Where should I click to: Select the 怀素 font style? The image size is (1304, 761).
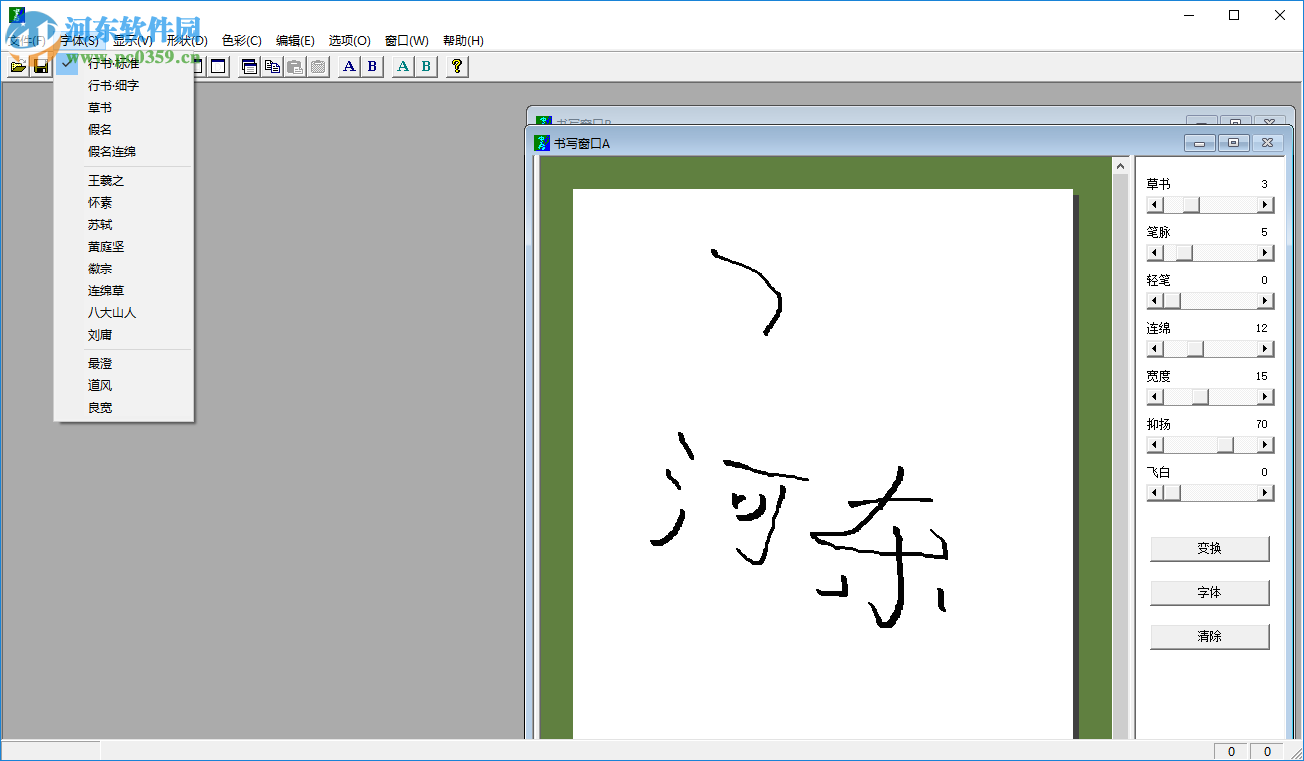tap(99, 202)
